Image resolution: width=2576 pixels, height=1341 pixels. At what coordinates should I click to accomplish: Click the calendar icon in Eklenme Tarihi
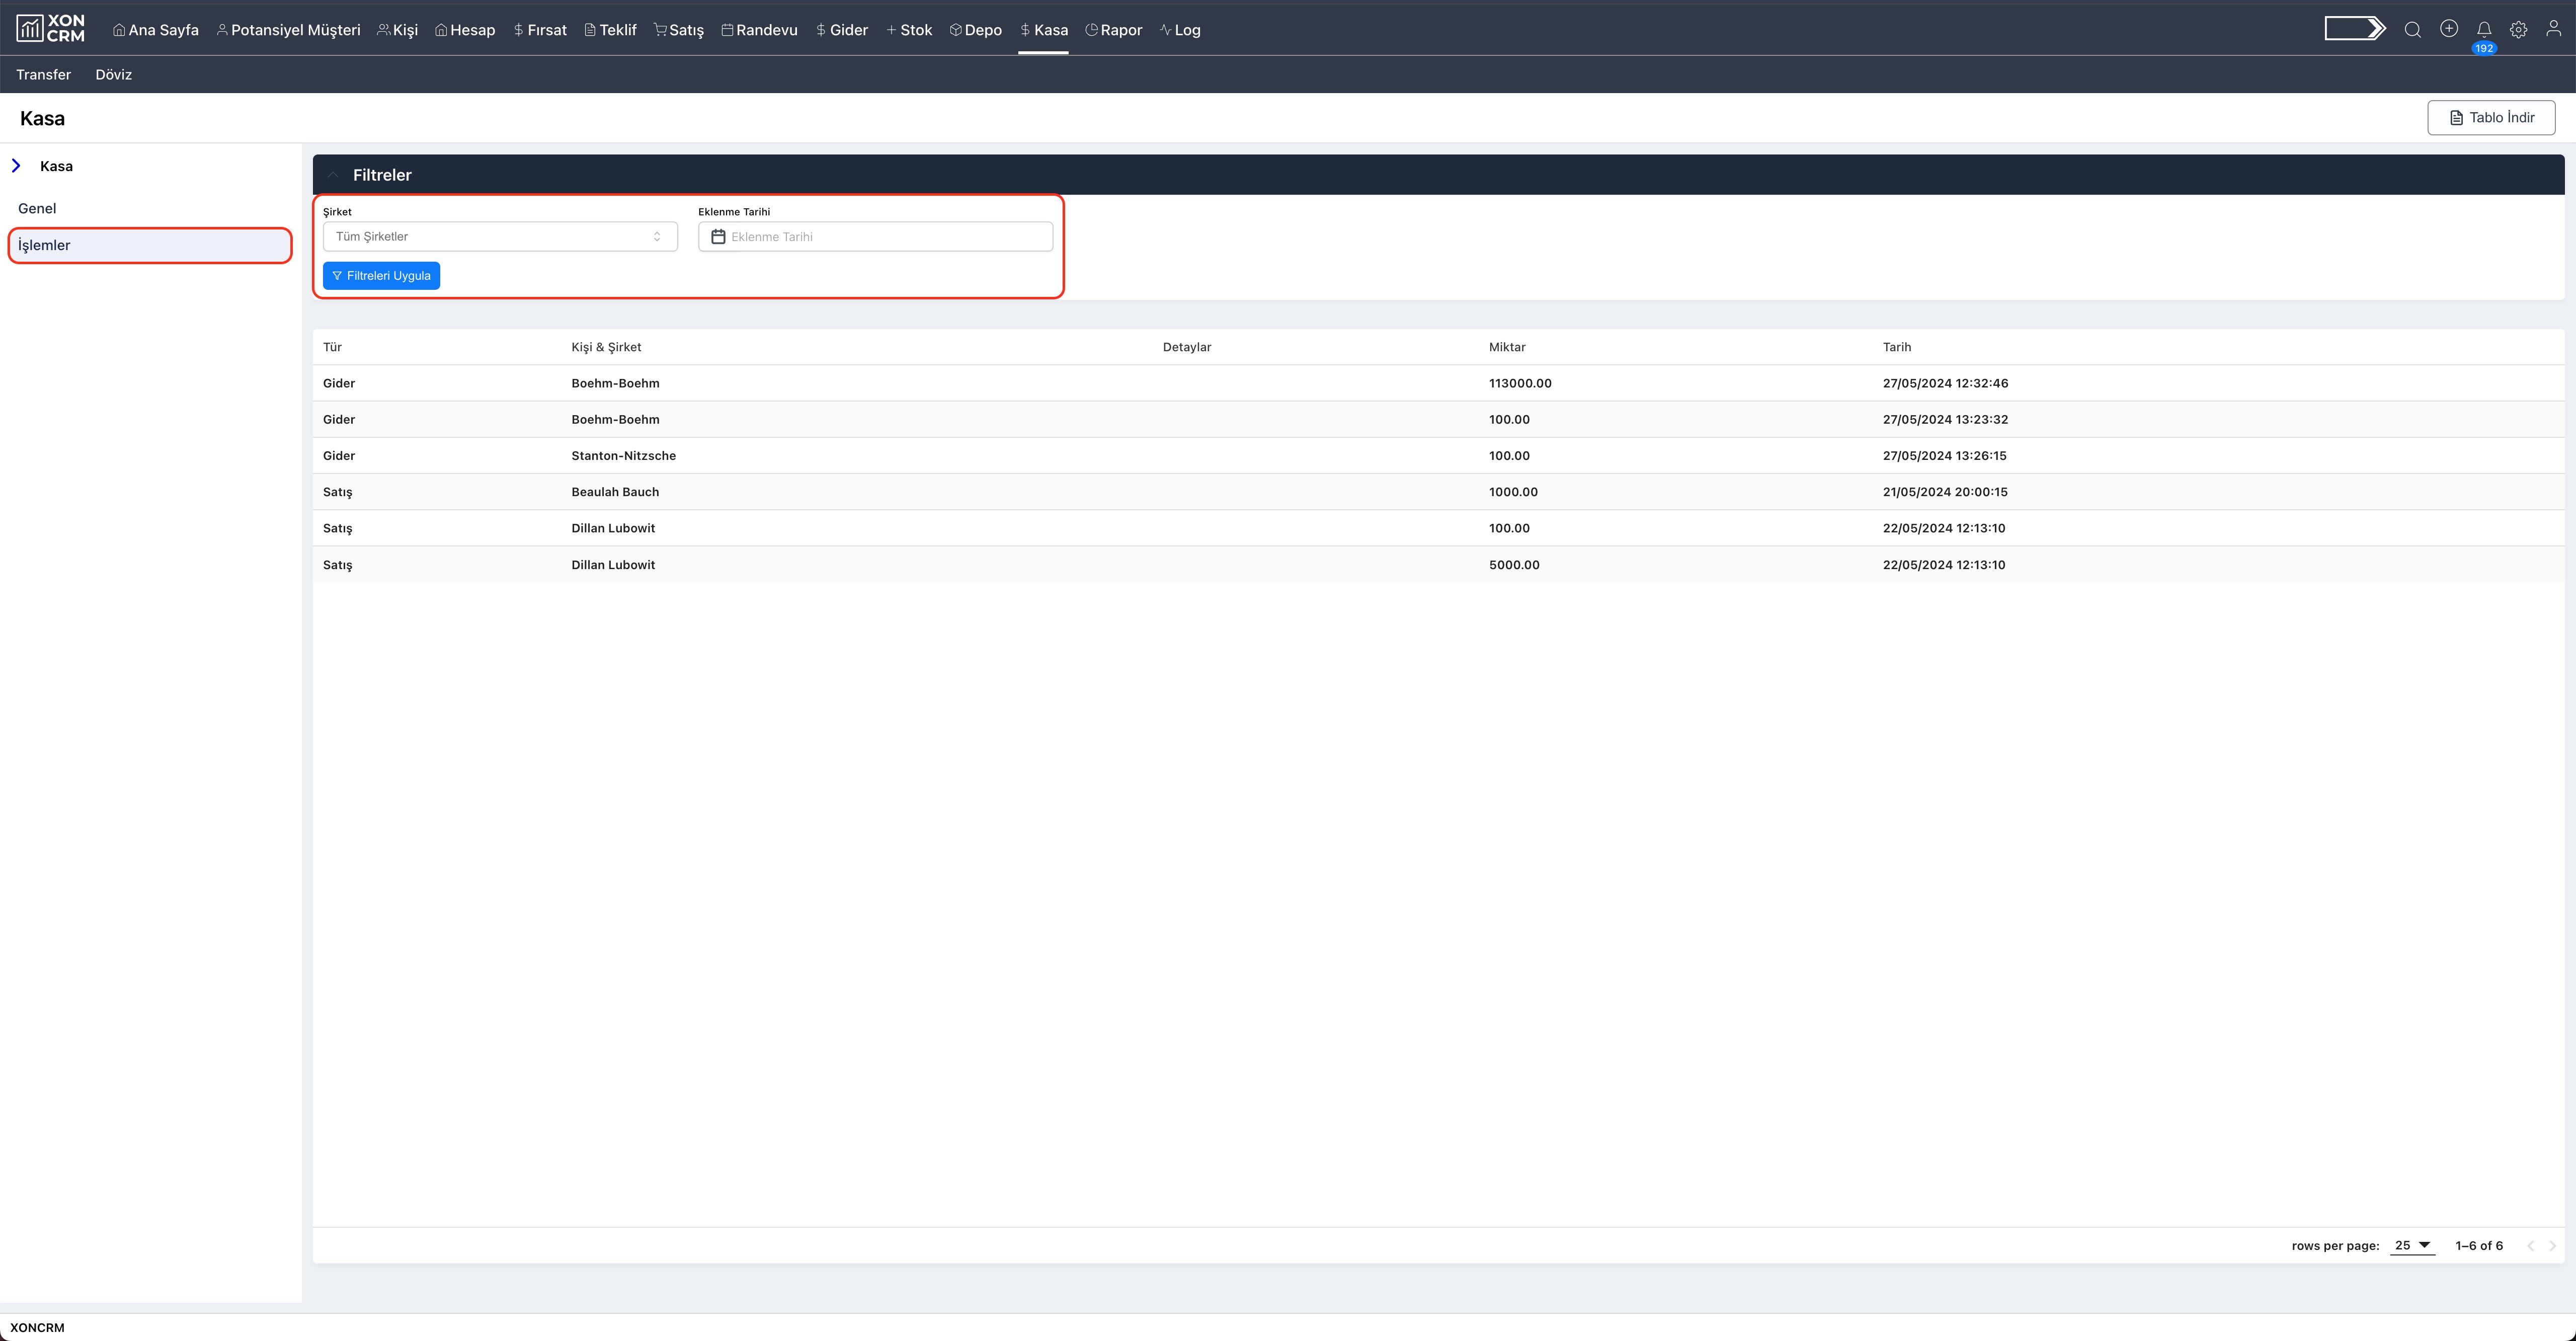[x=718, y=237]
